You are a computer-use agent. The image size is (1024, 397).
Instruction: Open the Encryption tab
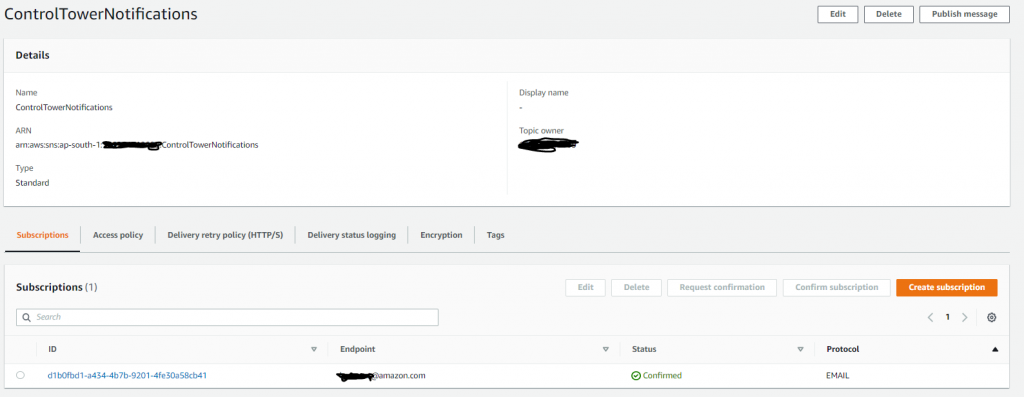point(441,235)
